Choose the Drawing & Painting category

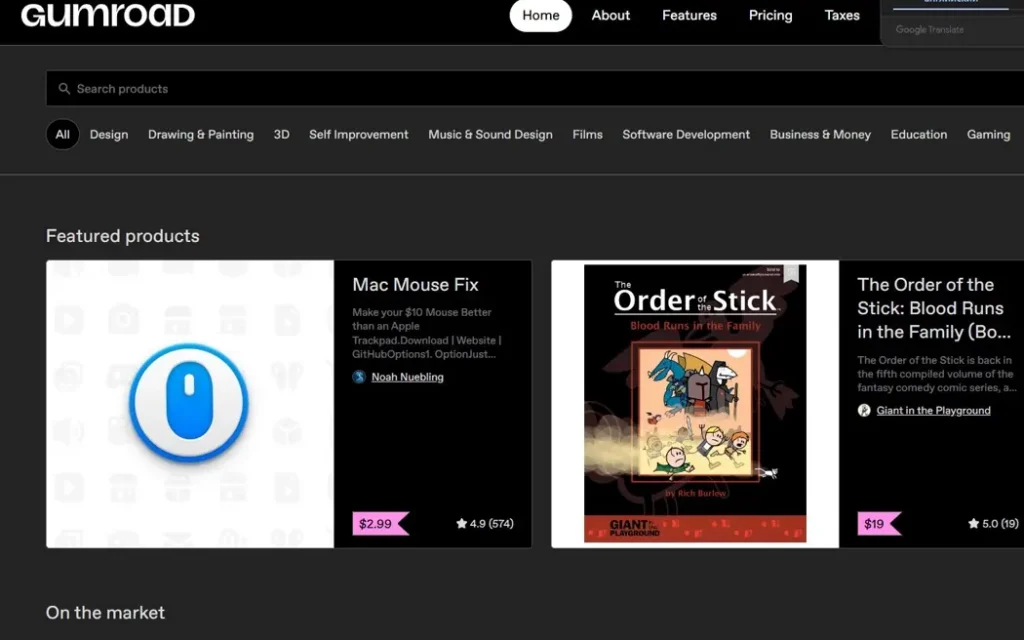coord(200,135)
